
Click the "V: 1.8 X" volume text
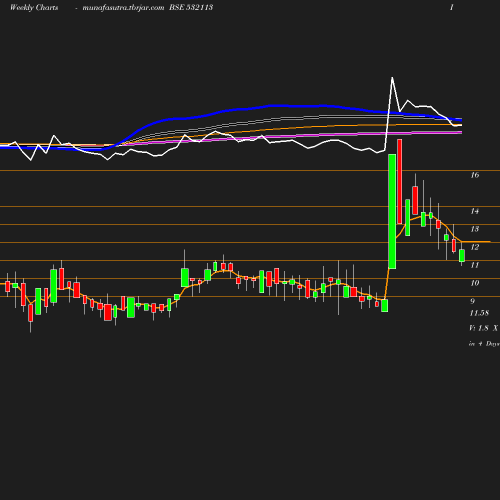pos(483,328)
